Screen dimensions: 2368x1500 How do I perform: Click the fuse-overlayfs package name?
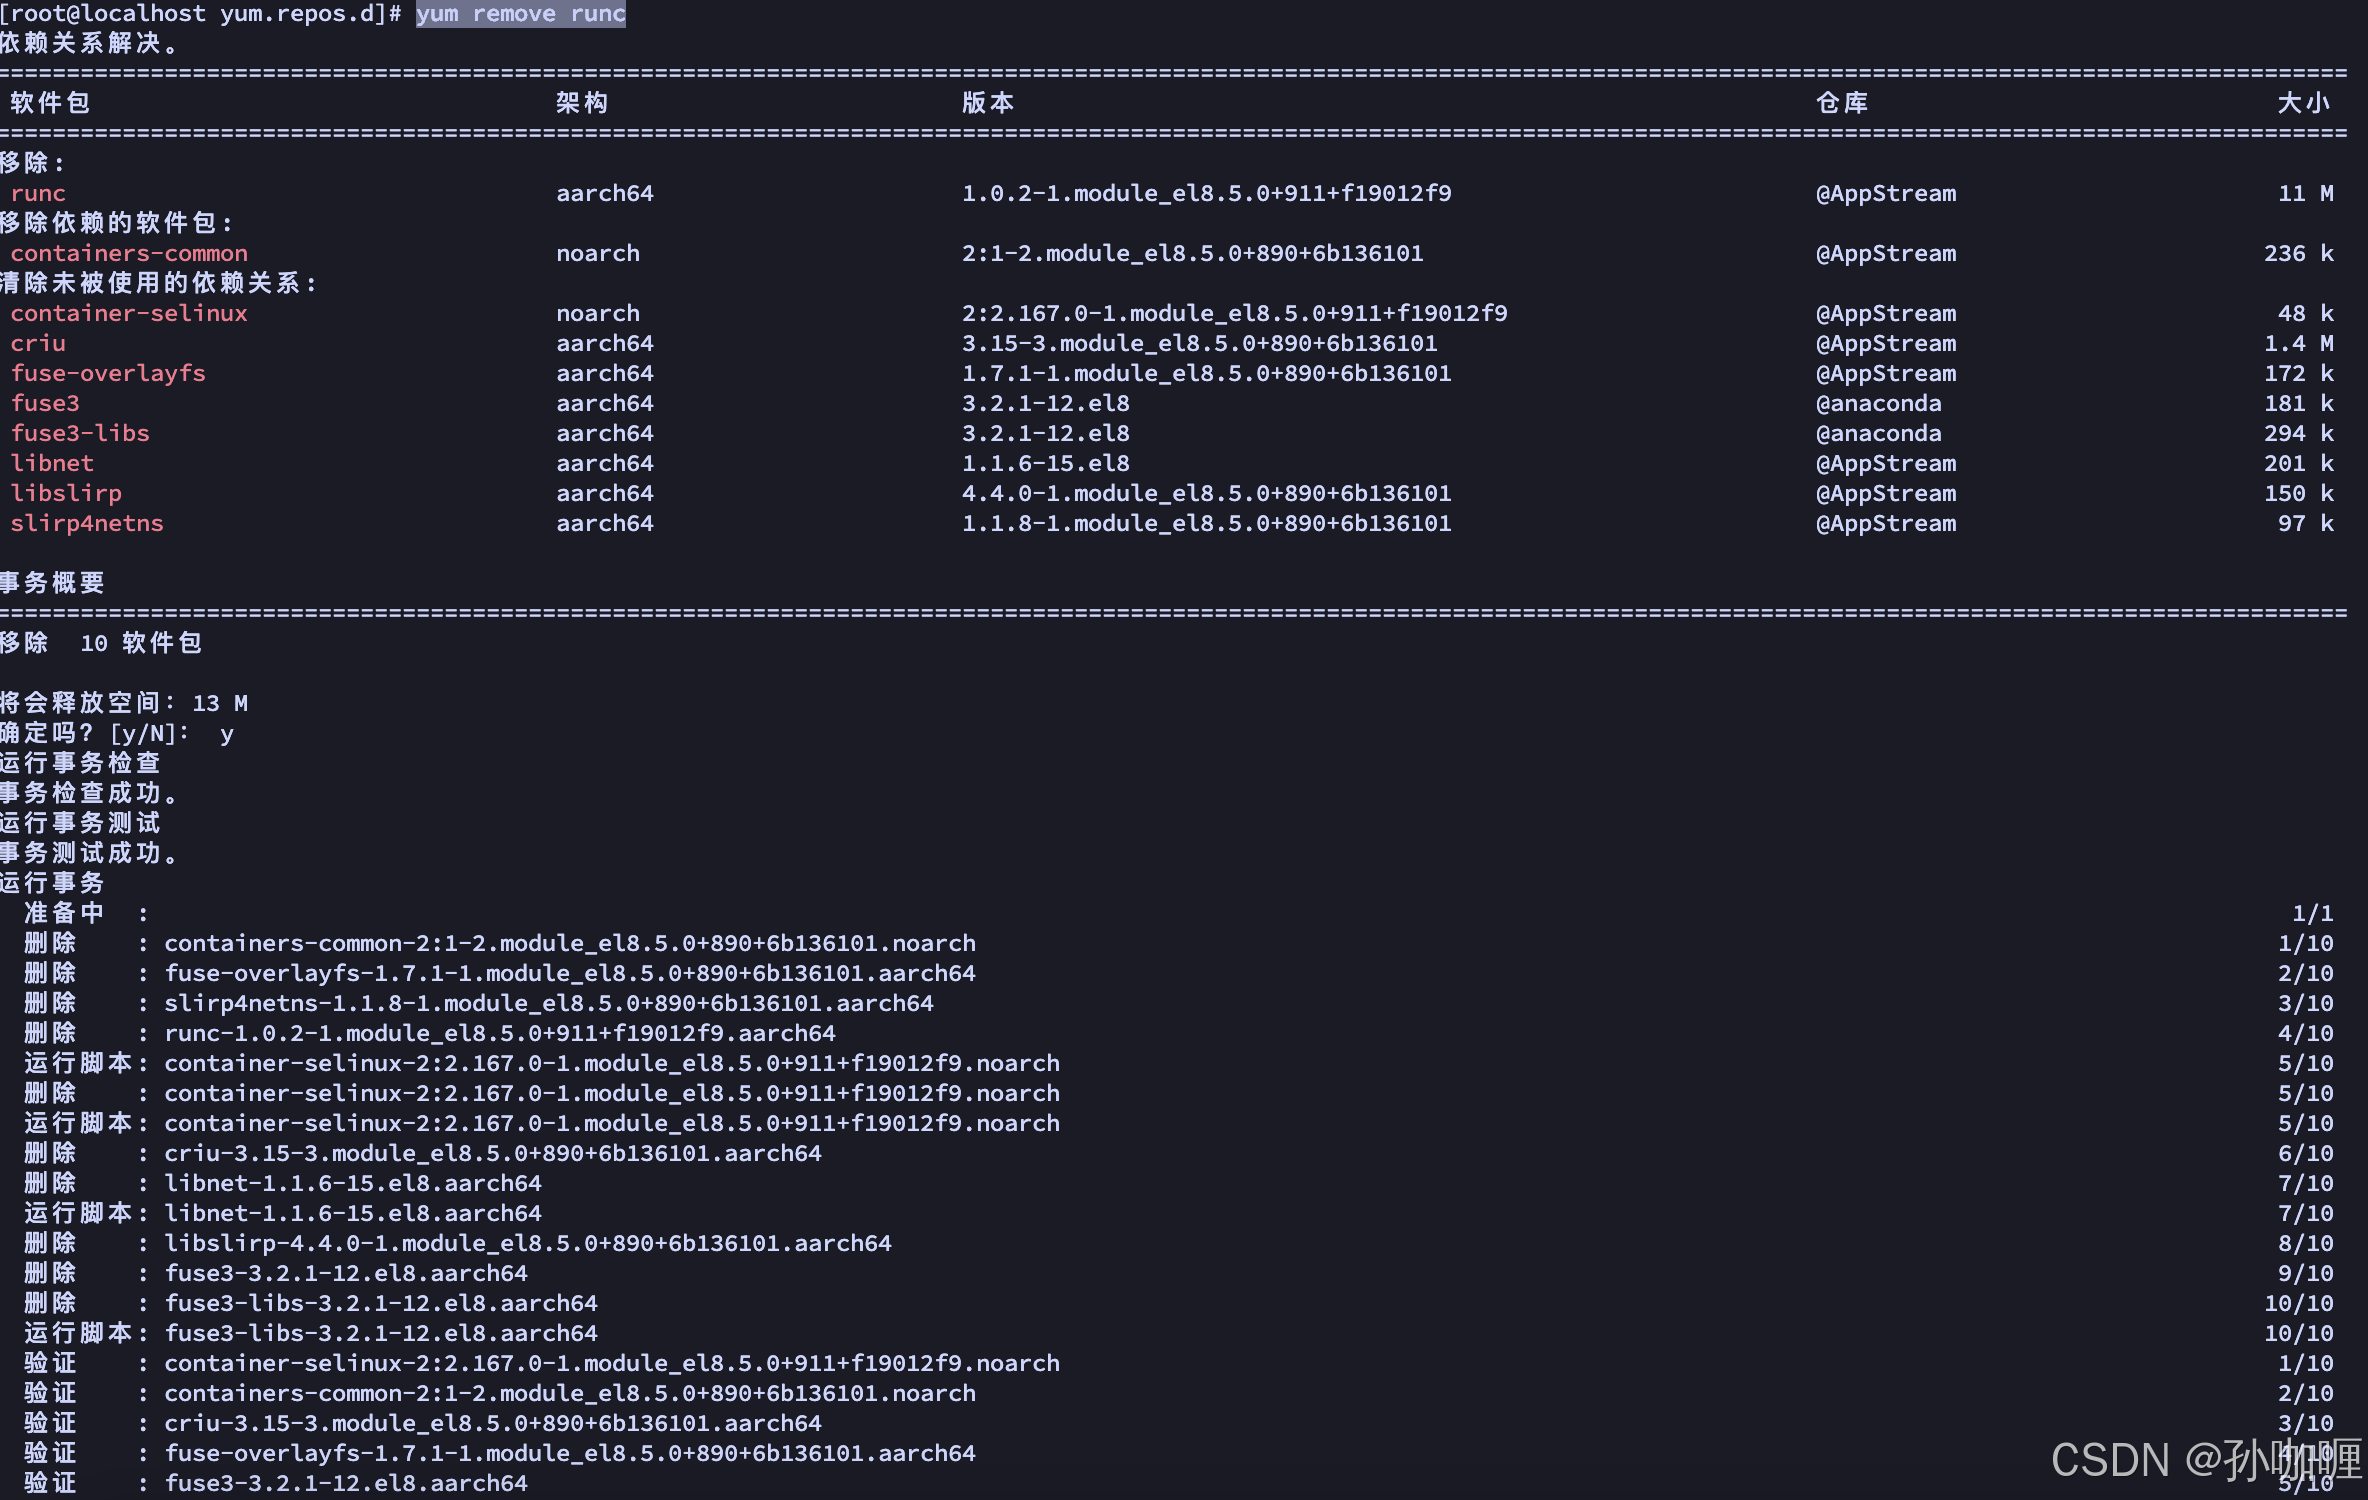point(108,373)
